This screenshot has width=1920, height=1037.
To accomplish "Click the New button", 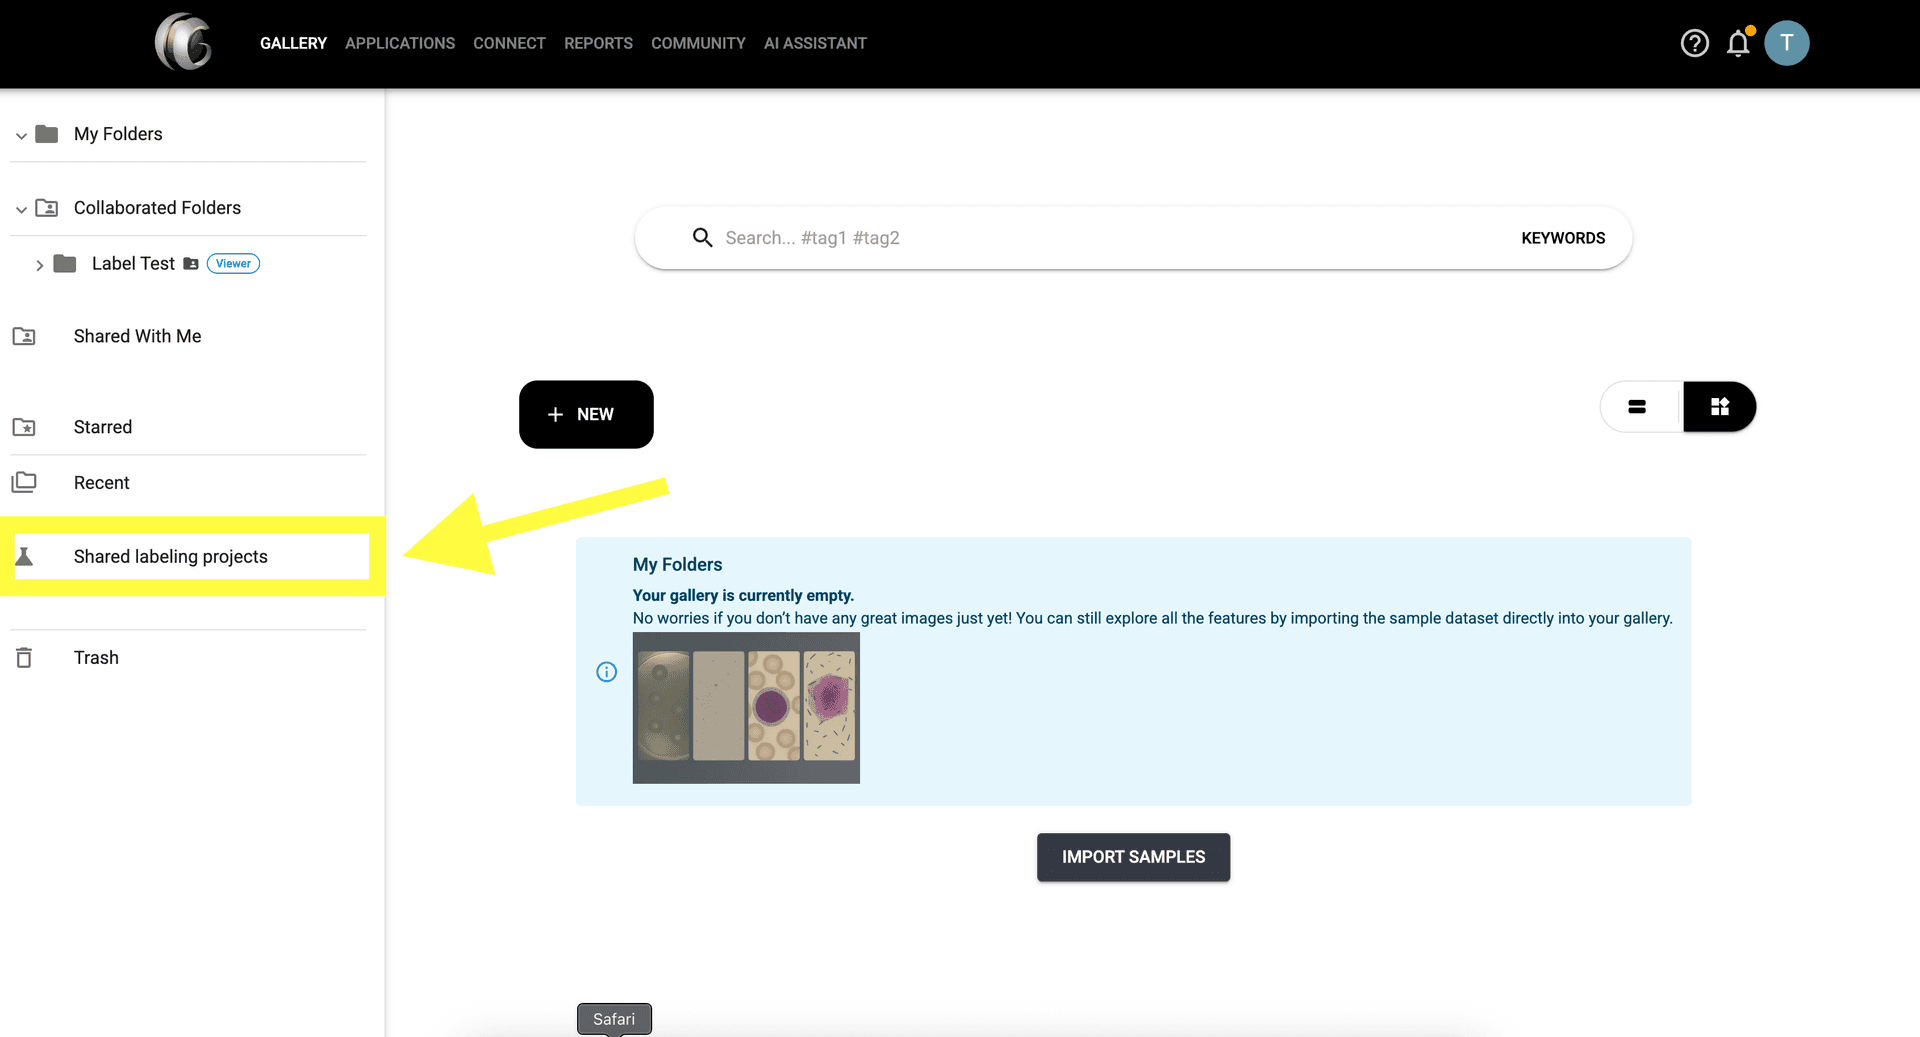I will pyautogui.click(x=585, y=414).
